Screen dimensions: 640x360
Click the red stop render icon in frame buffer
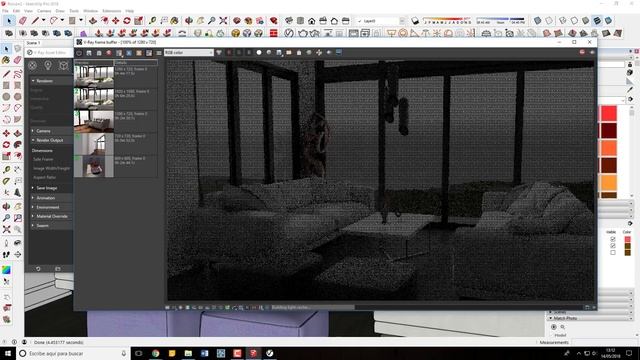coord(582,52)
